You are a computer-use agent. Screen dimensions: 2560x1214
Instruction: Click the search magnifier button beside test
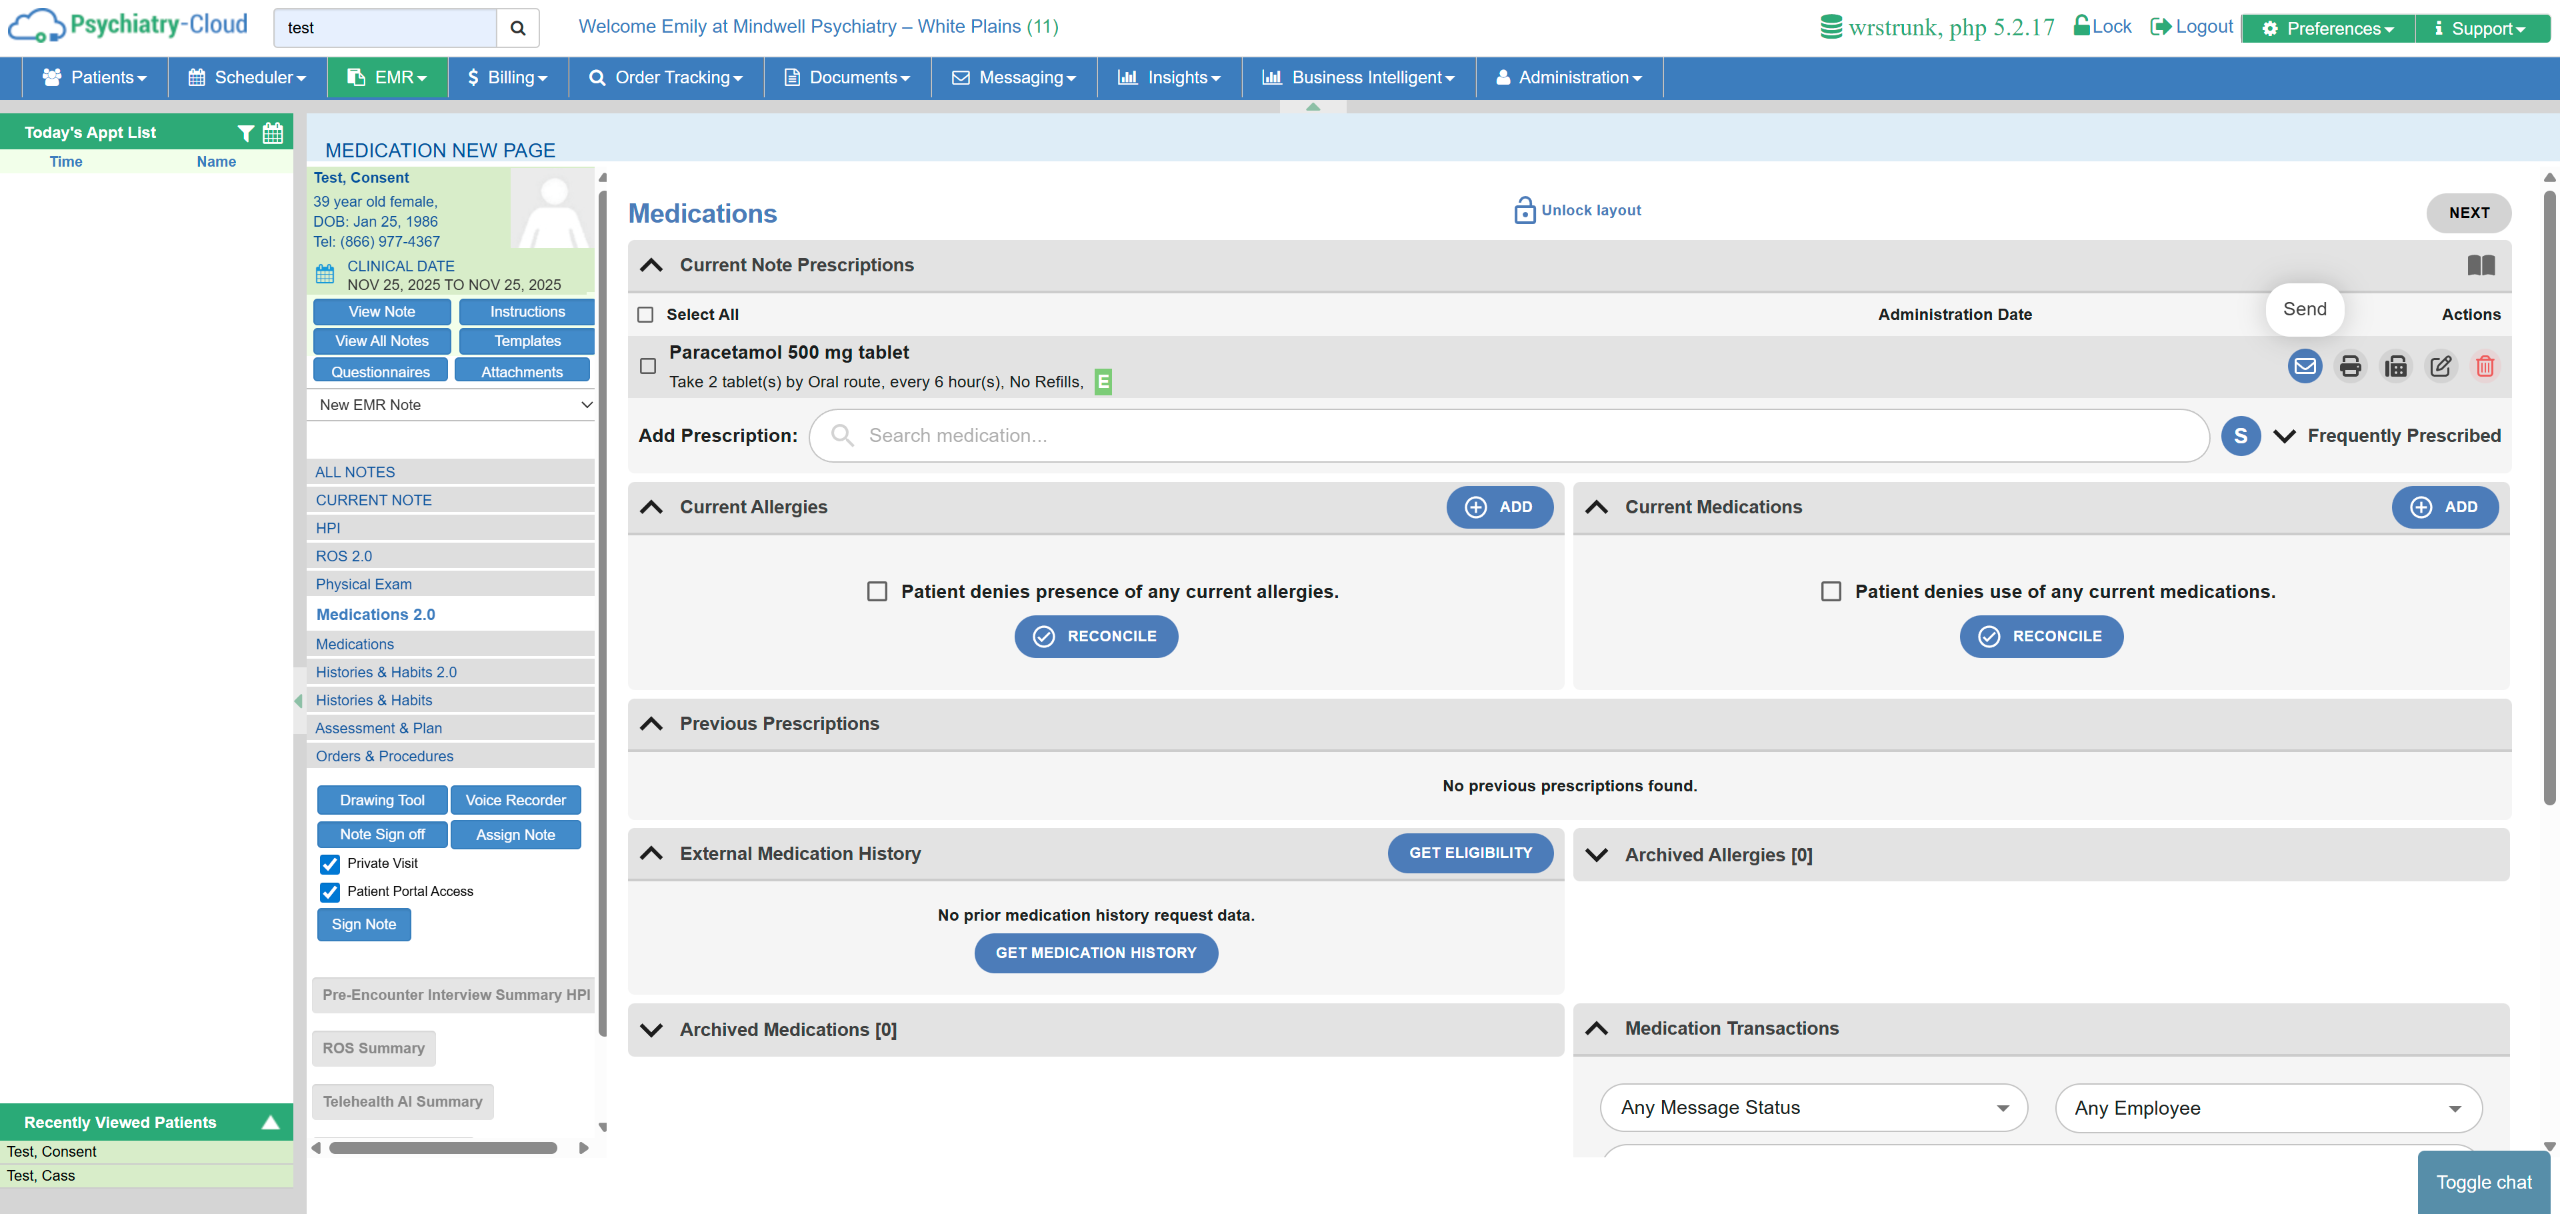click(x=518, y=28)
